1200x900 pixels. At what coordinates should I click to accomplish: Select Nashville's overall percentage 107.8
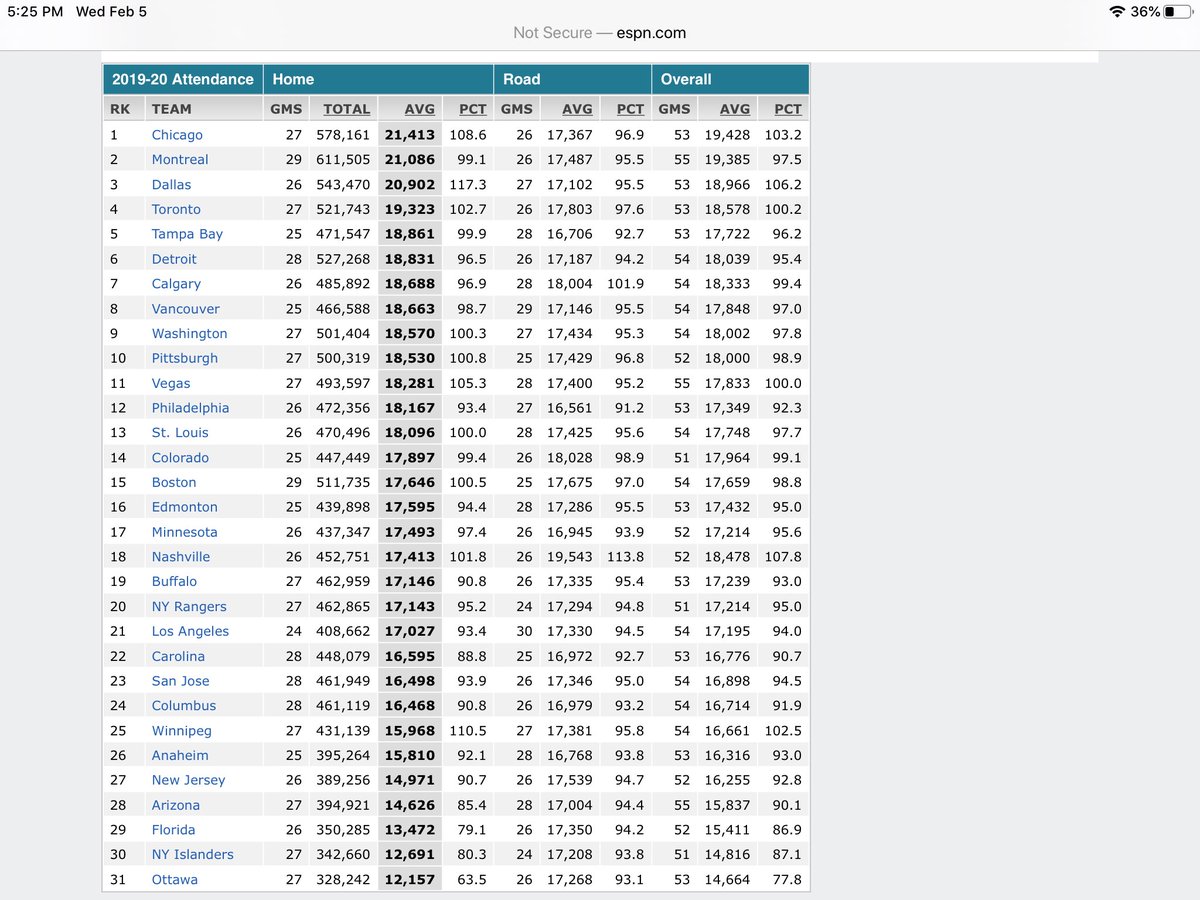(783, 557)
